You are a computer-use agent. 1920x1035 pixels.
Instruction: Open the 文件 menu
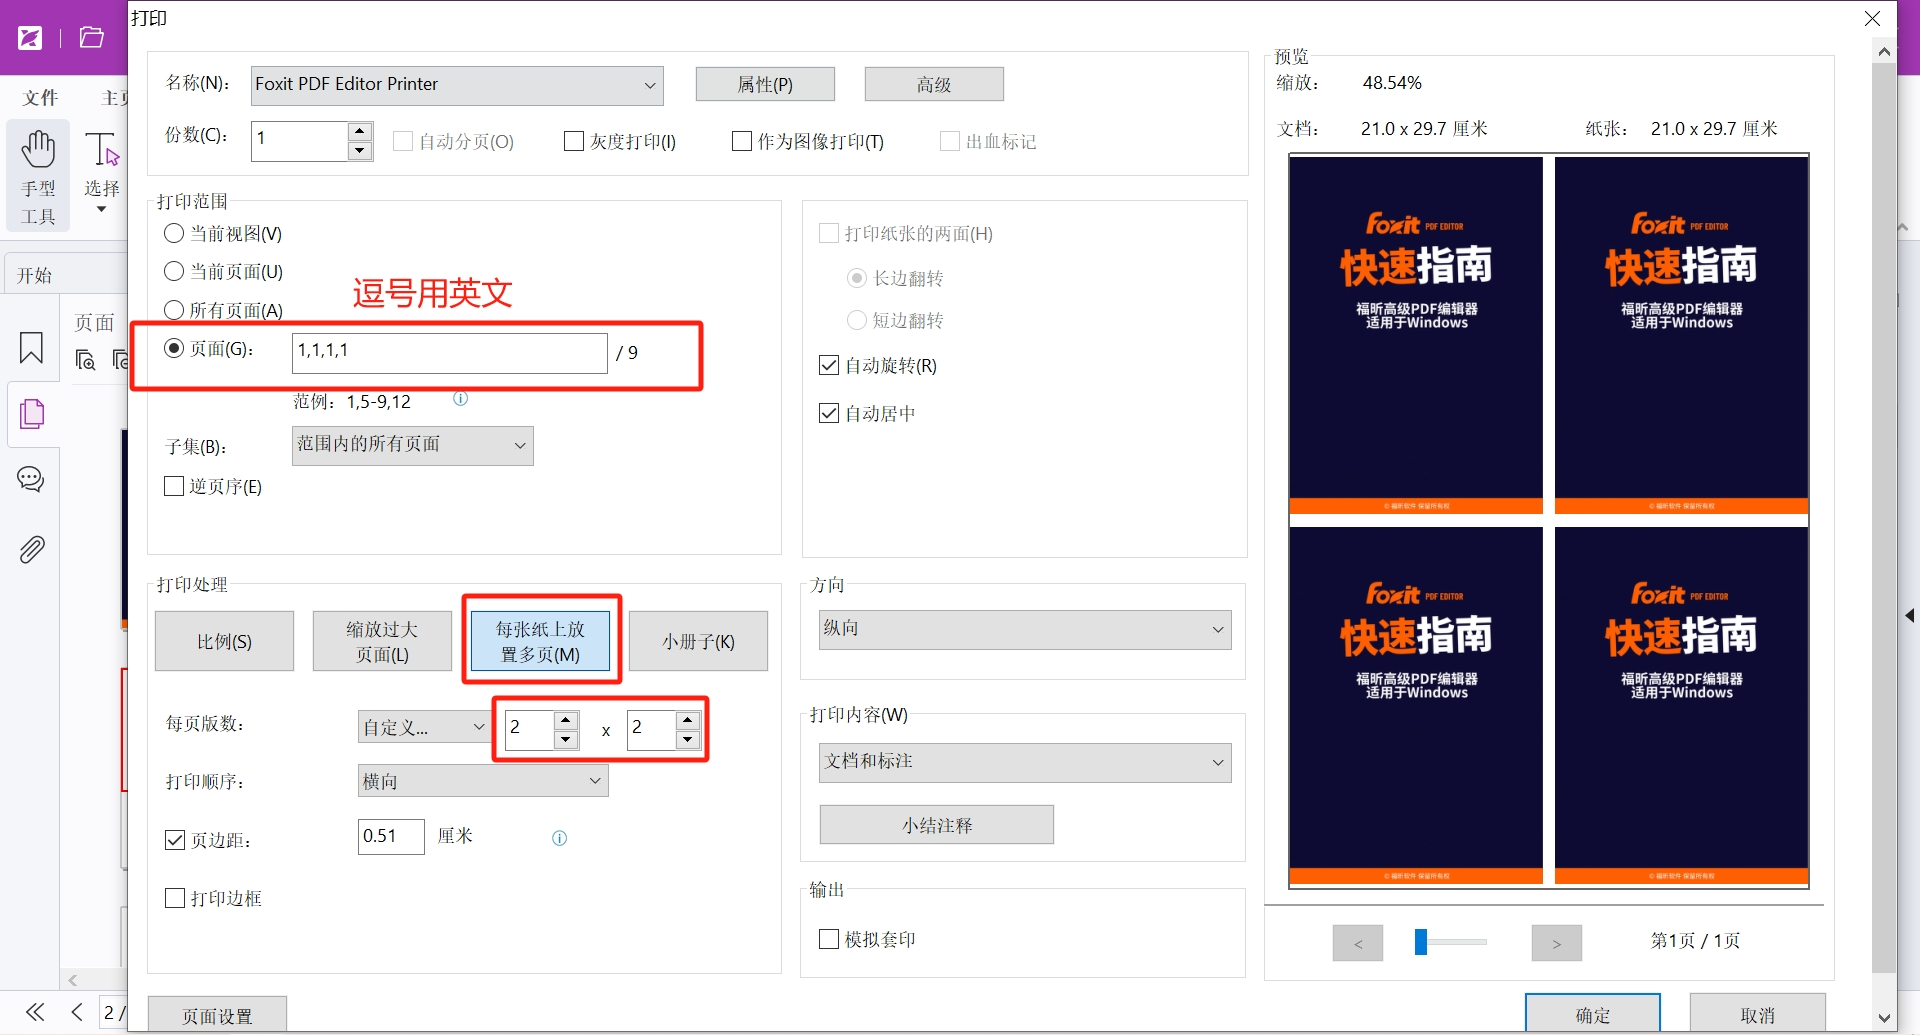point(40,98)
